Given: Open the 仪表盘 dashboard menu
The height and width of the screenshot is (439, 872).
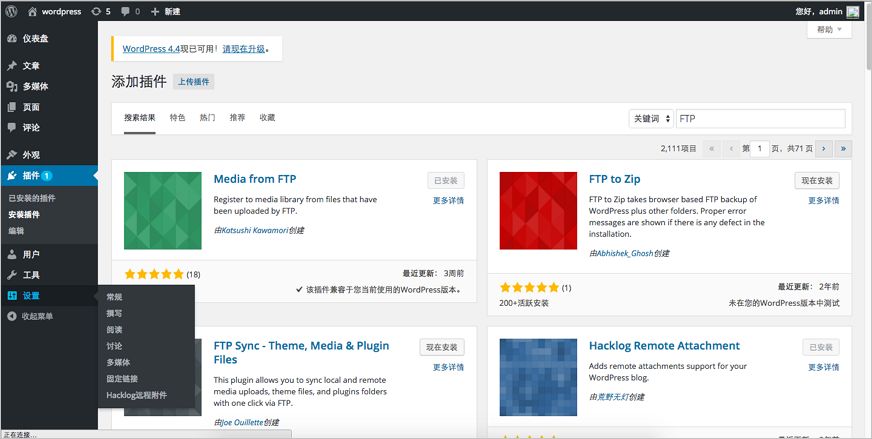Looking at the screenshot, I should point(35,38).
